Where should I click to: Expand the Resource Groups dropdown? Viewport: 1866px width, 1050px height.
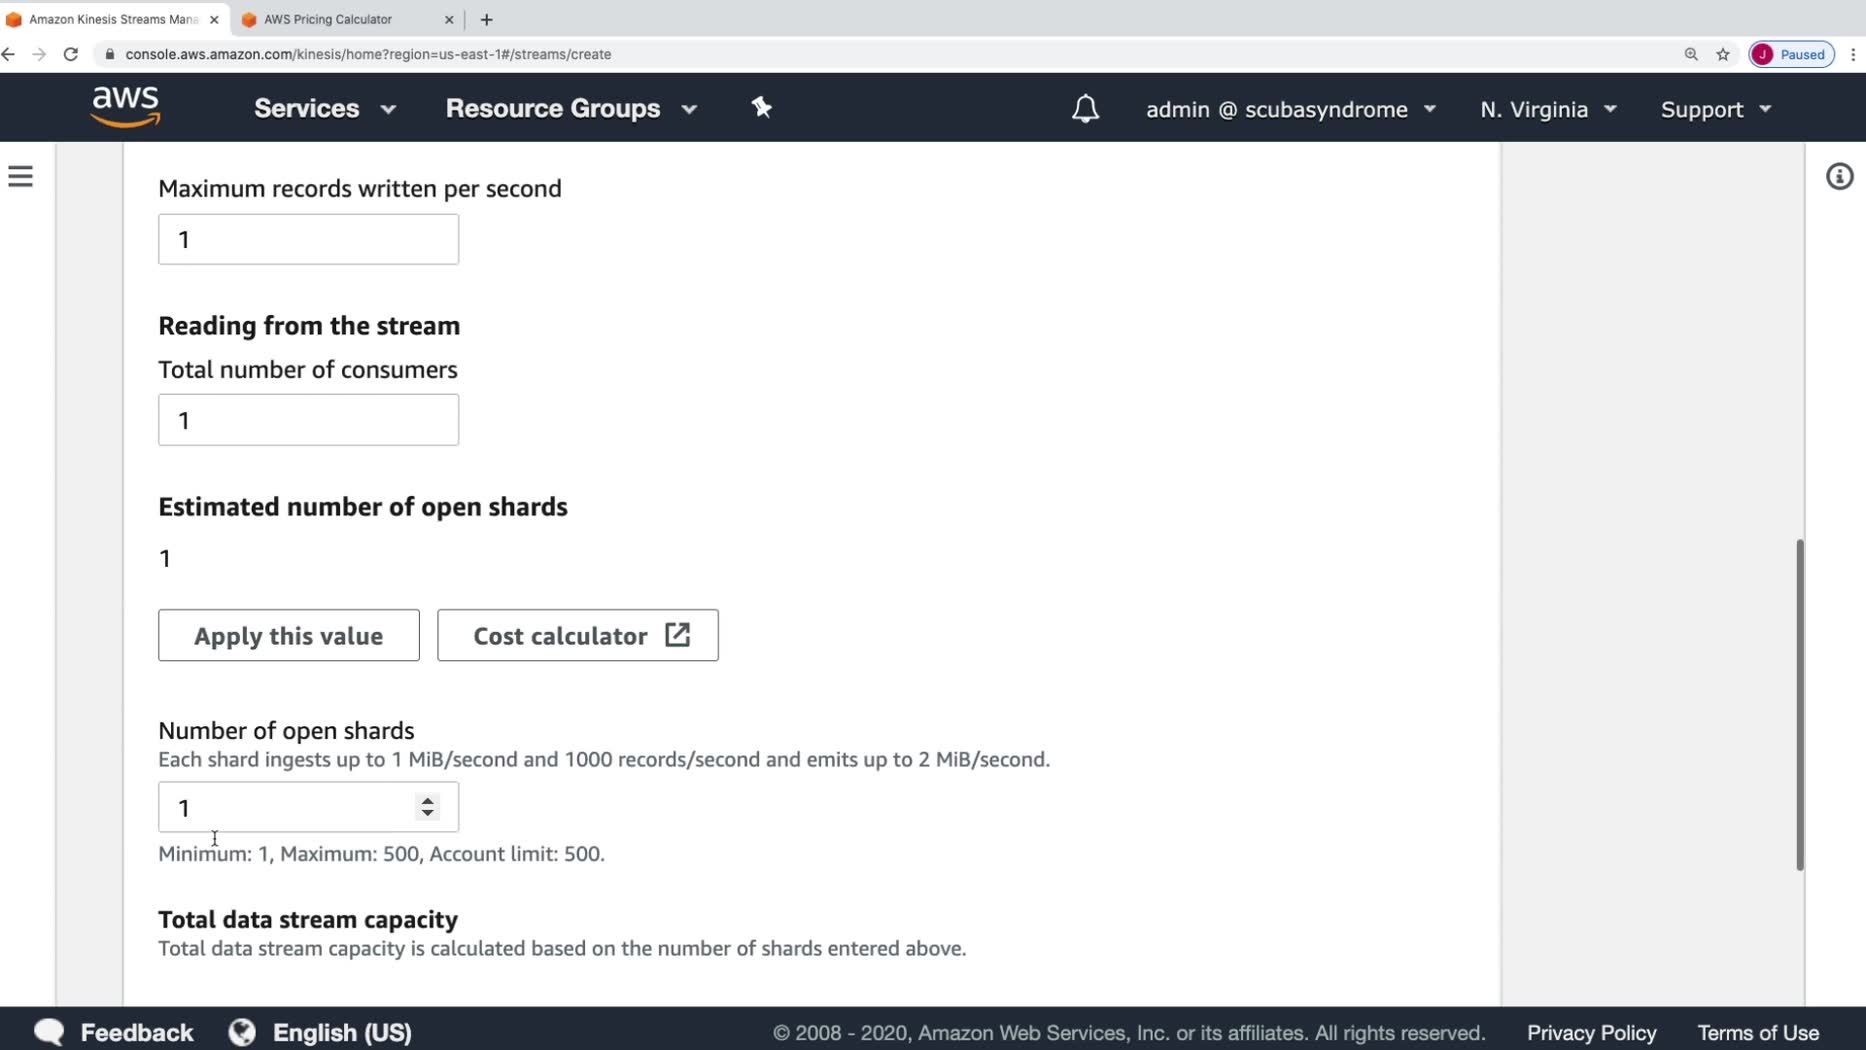(x=570, y=109)
